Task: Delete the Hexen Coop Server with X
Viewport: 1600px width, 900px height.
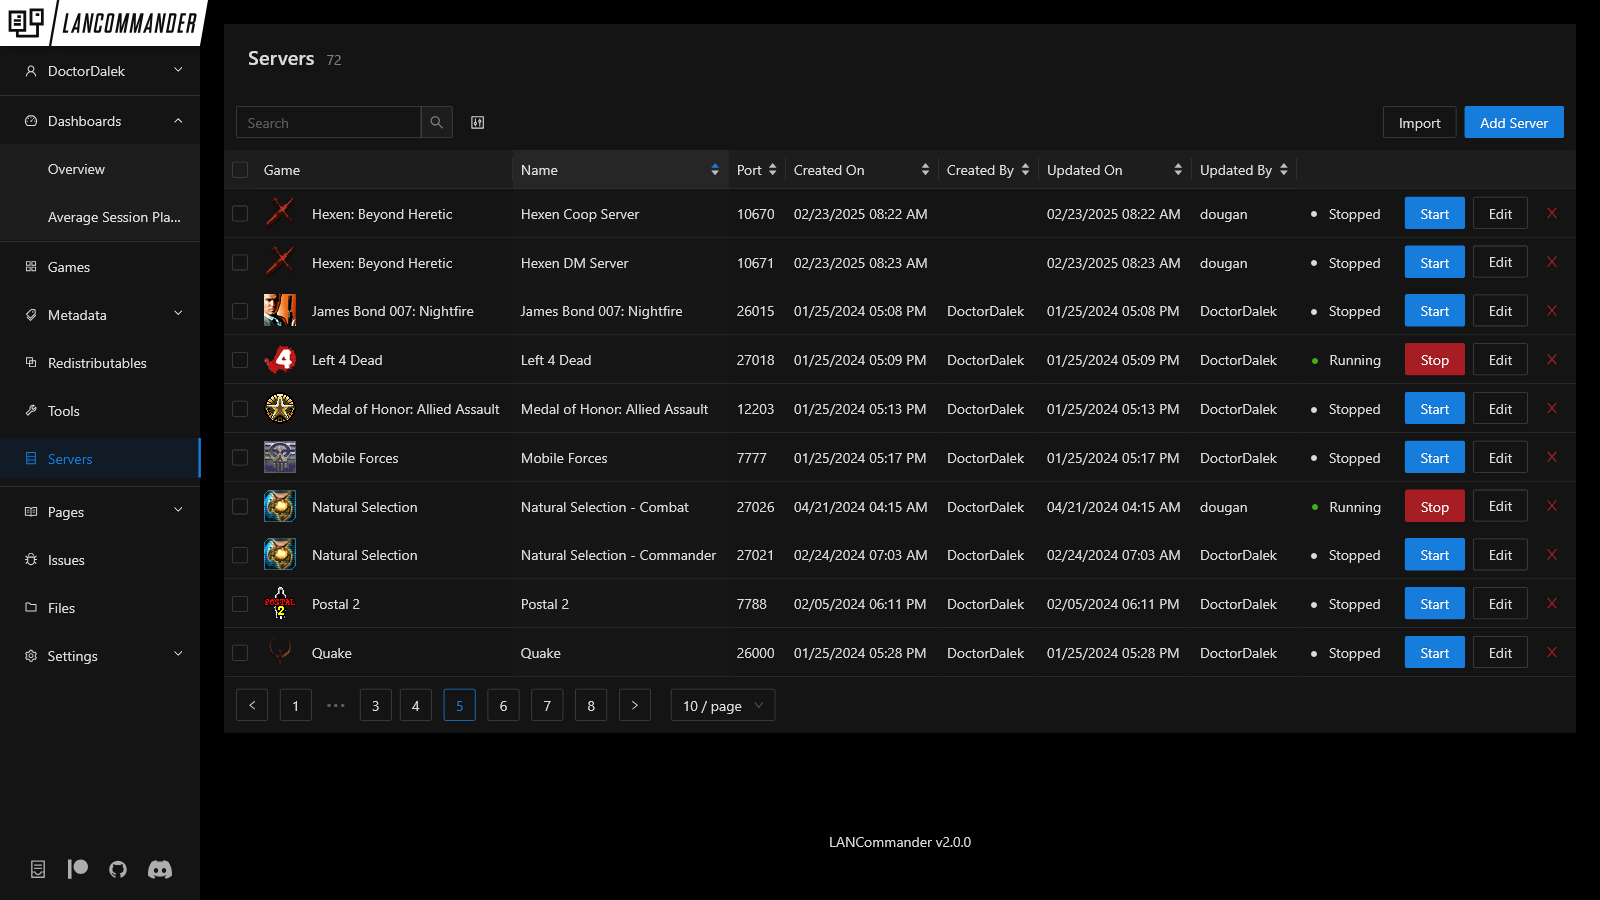Action: (1552, 214)
